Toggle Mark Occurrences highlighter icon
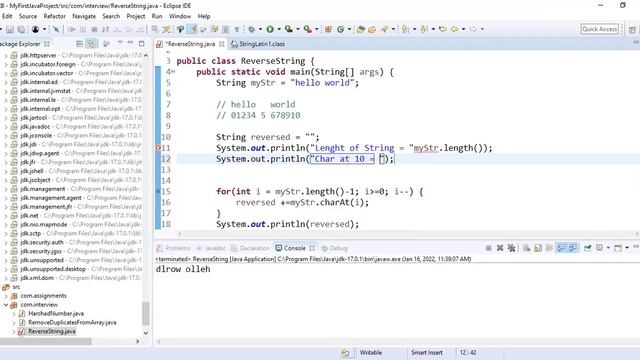Screen dimensions: 640x360 coord(192,29)
